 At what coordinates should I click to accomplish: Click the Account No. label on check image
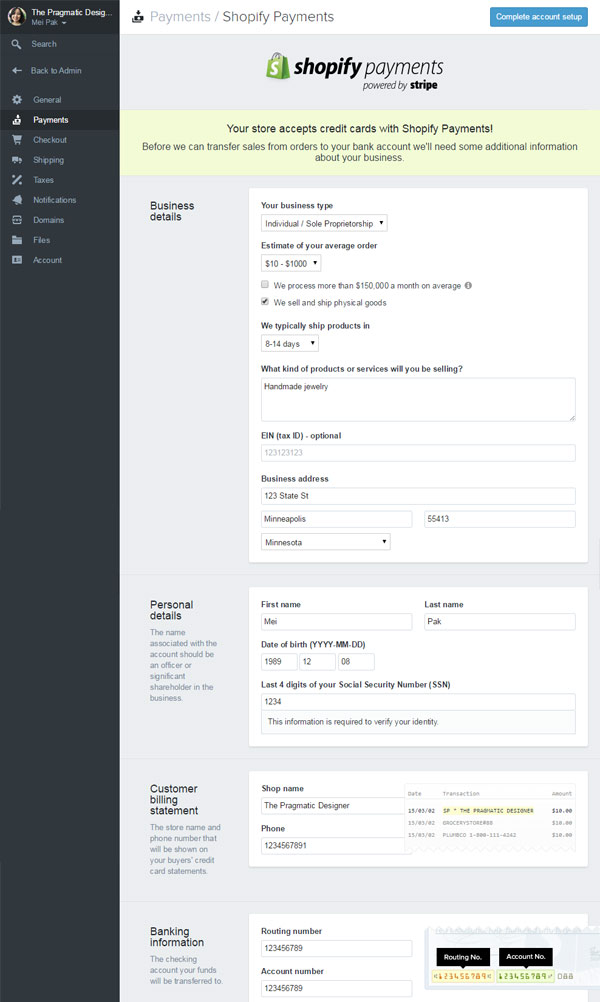[x=525, y=957]
